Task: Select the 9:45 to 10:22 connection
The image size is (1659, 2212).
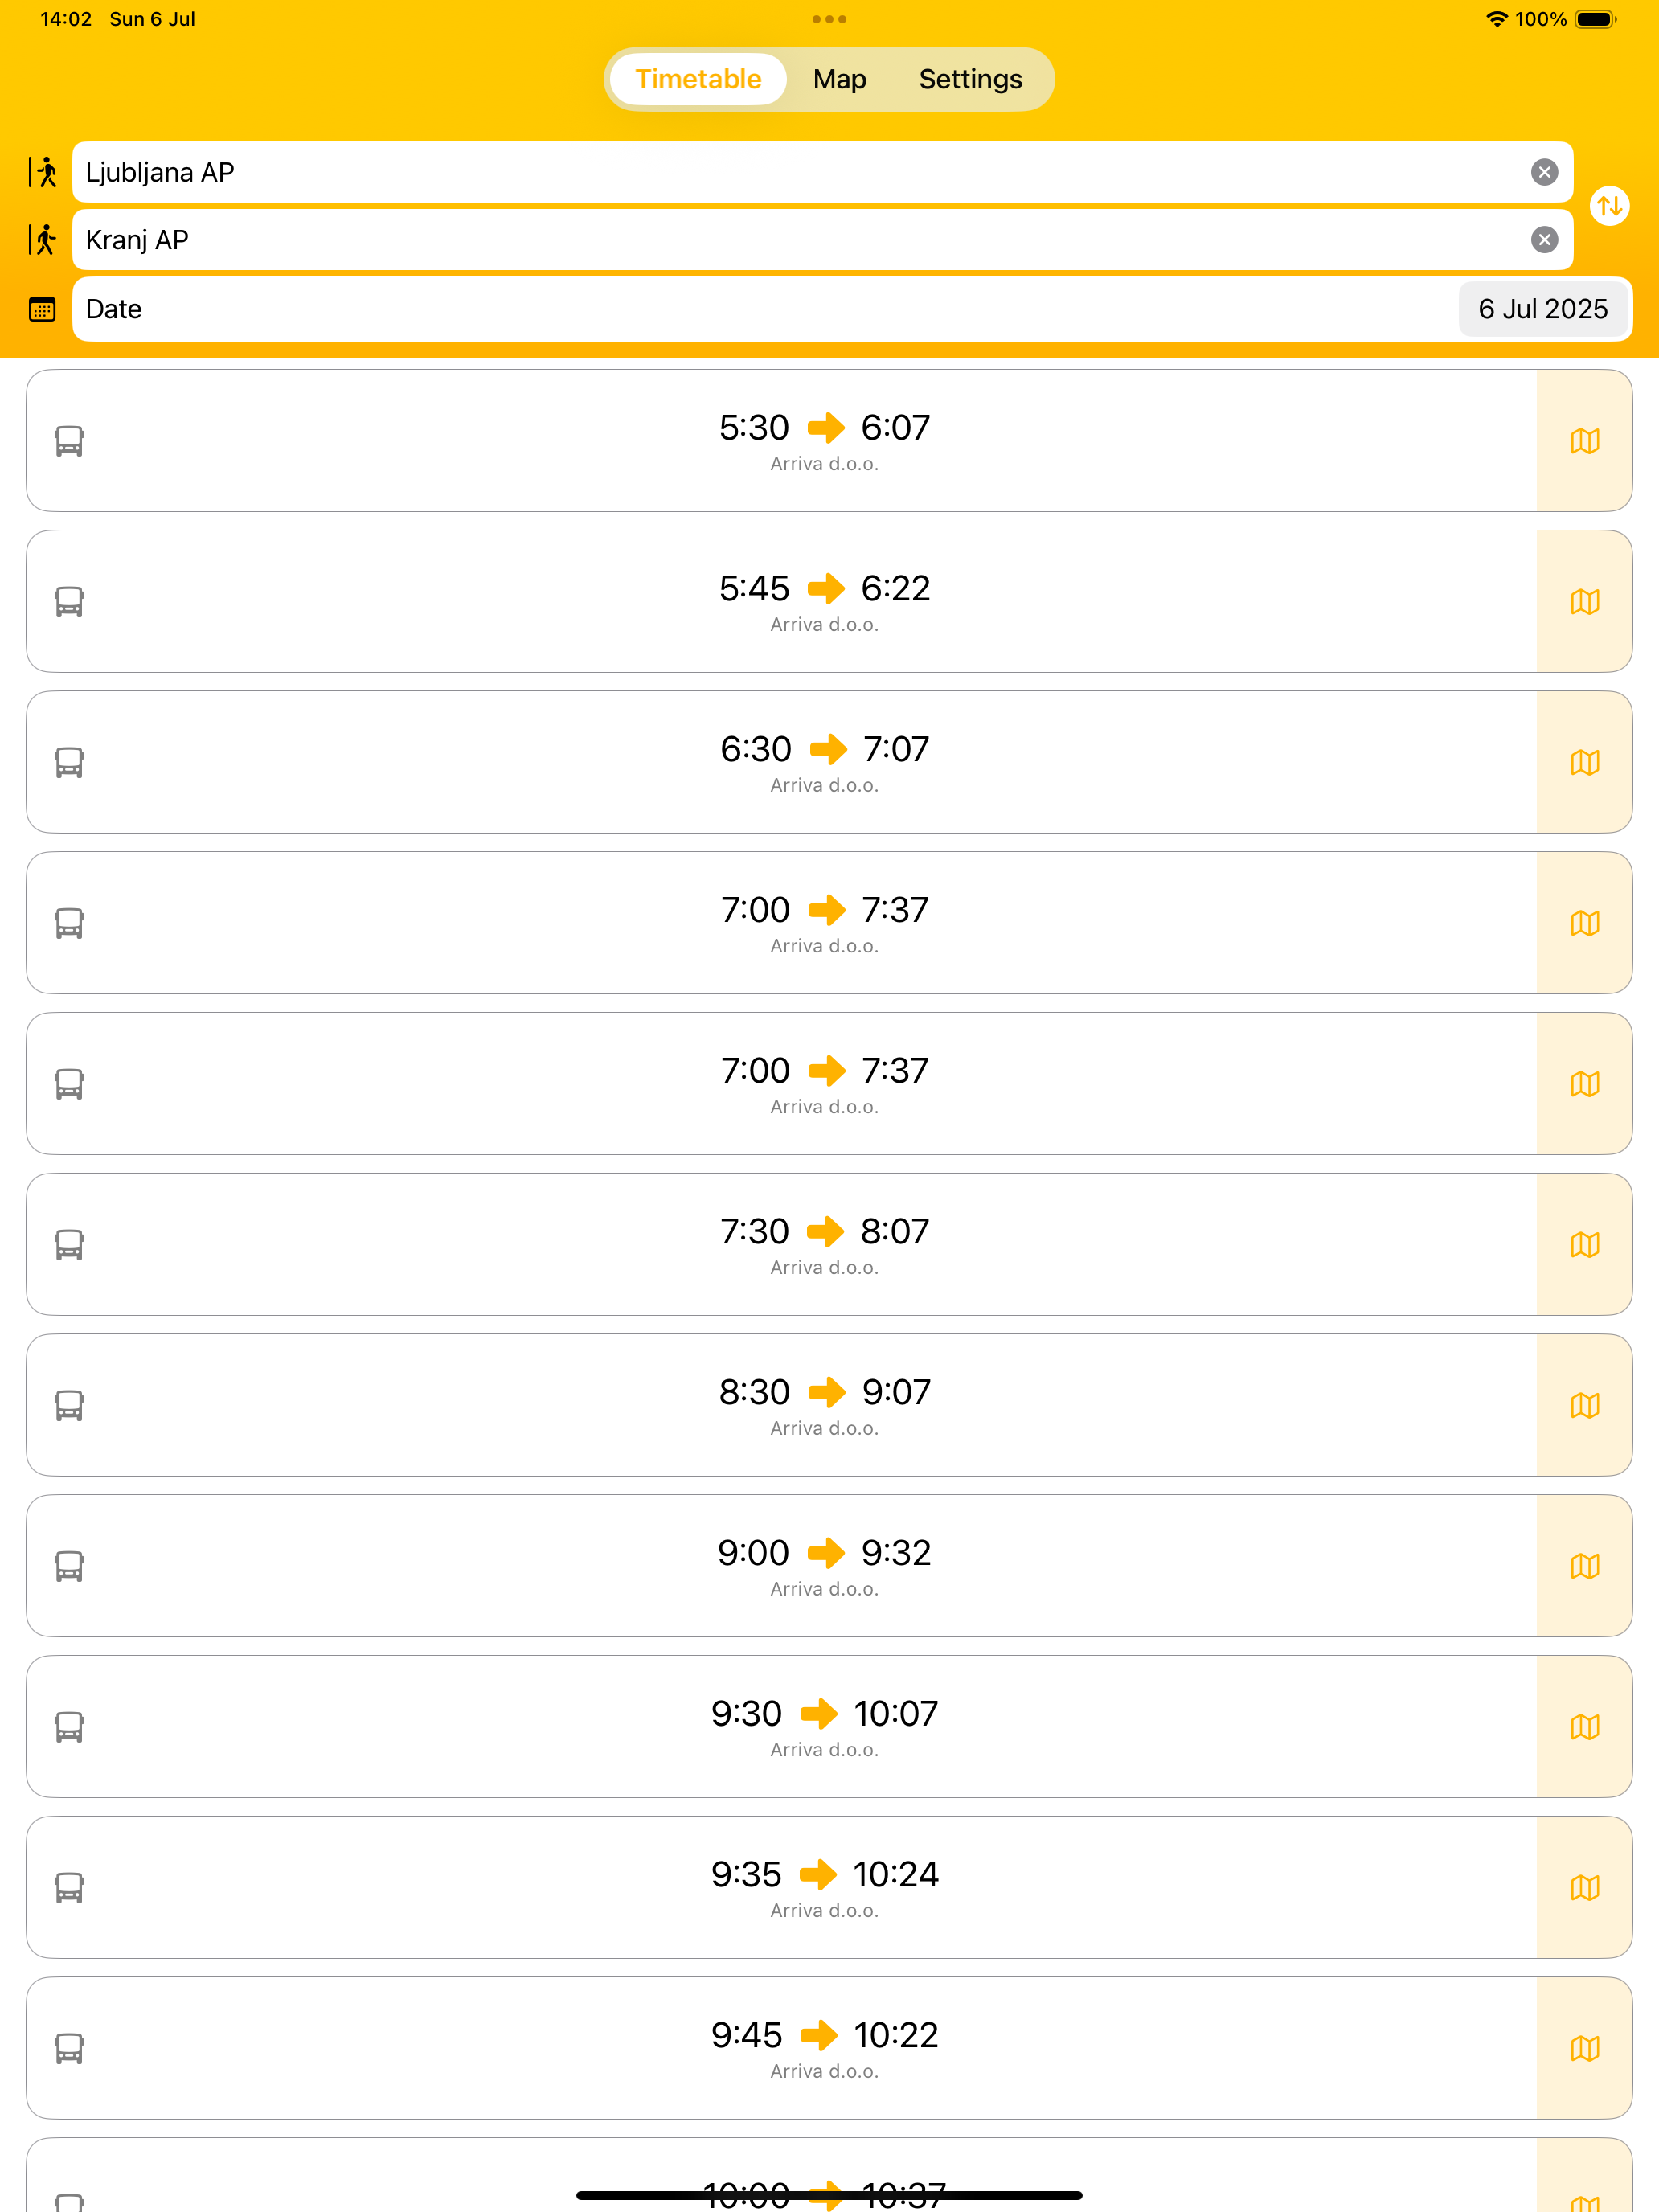Action: pos(781,2048)
